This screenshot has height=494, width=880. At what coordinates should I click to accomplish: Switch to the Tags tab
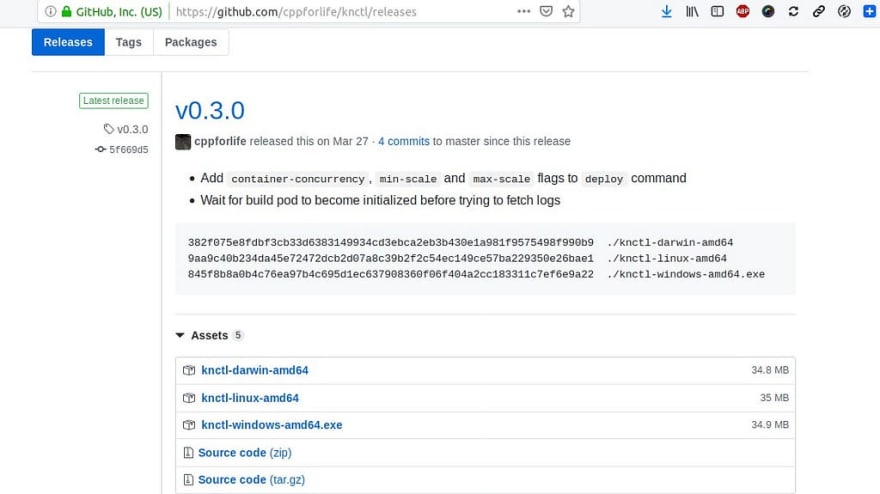point(129,42)
